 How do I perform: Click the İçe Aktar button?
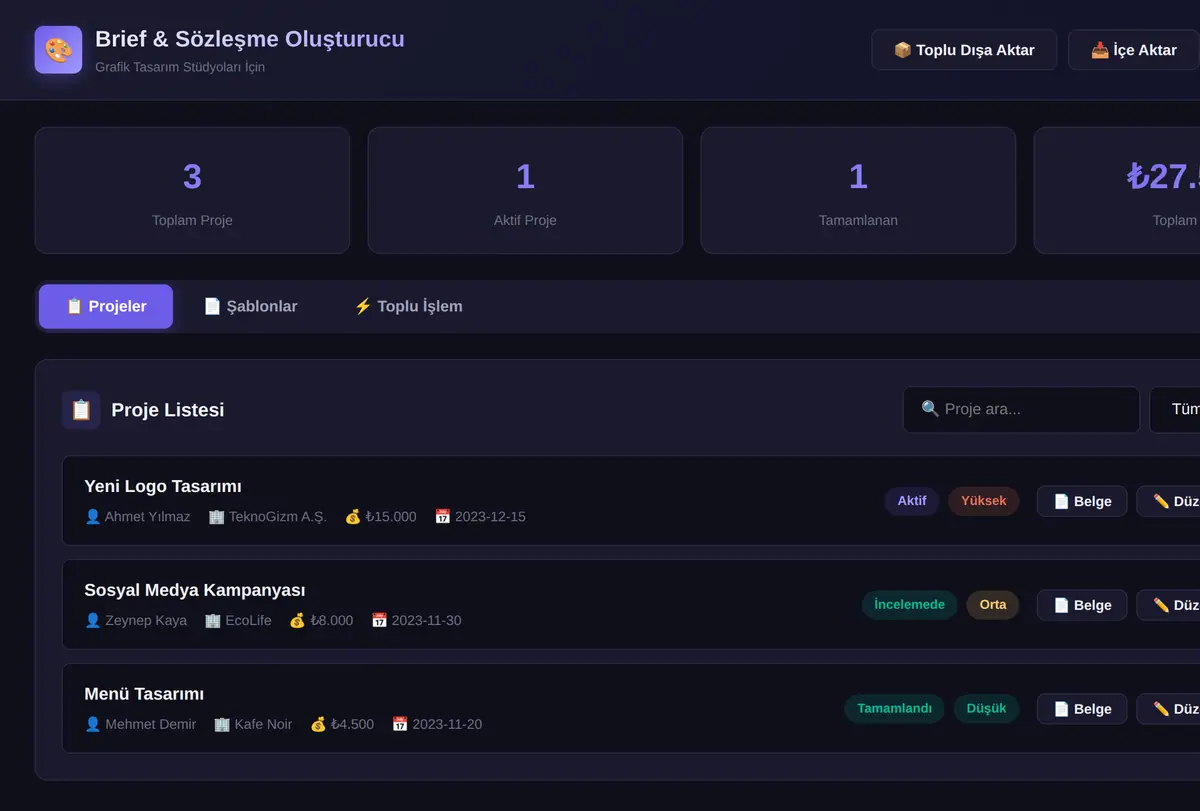coord(1134,50)
